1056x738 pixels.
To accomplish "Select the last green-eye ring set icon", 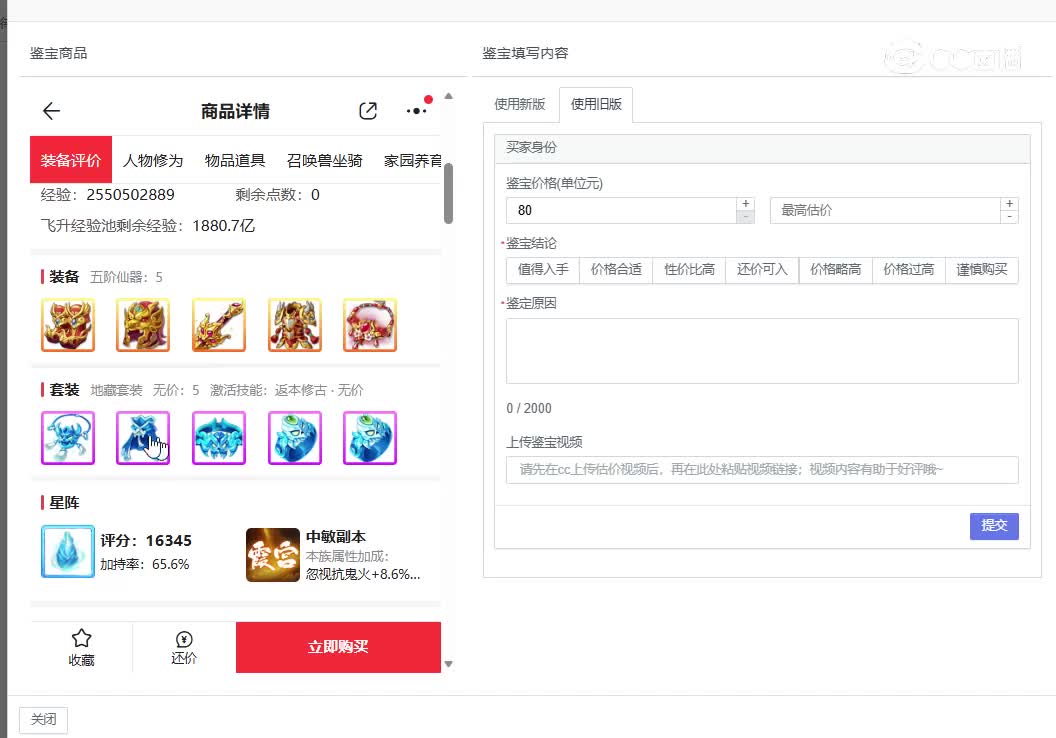I will pos(370,438).
